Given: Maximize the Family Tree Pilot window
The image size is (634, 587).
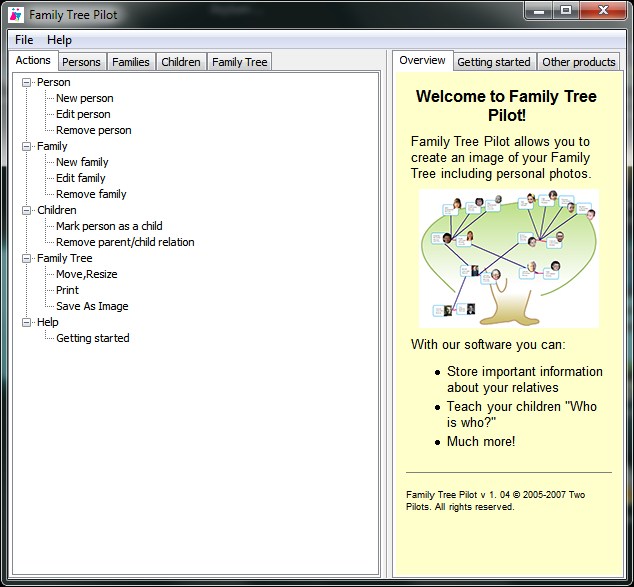Looking at the screenshot, I should 566,10.
